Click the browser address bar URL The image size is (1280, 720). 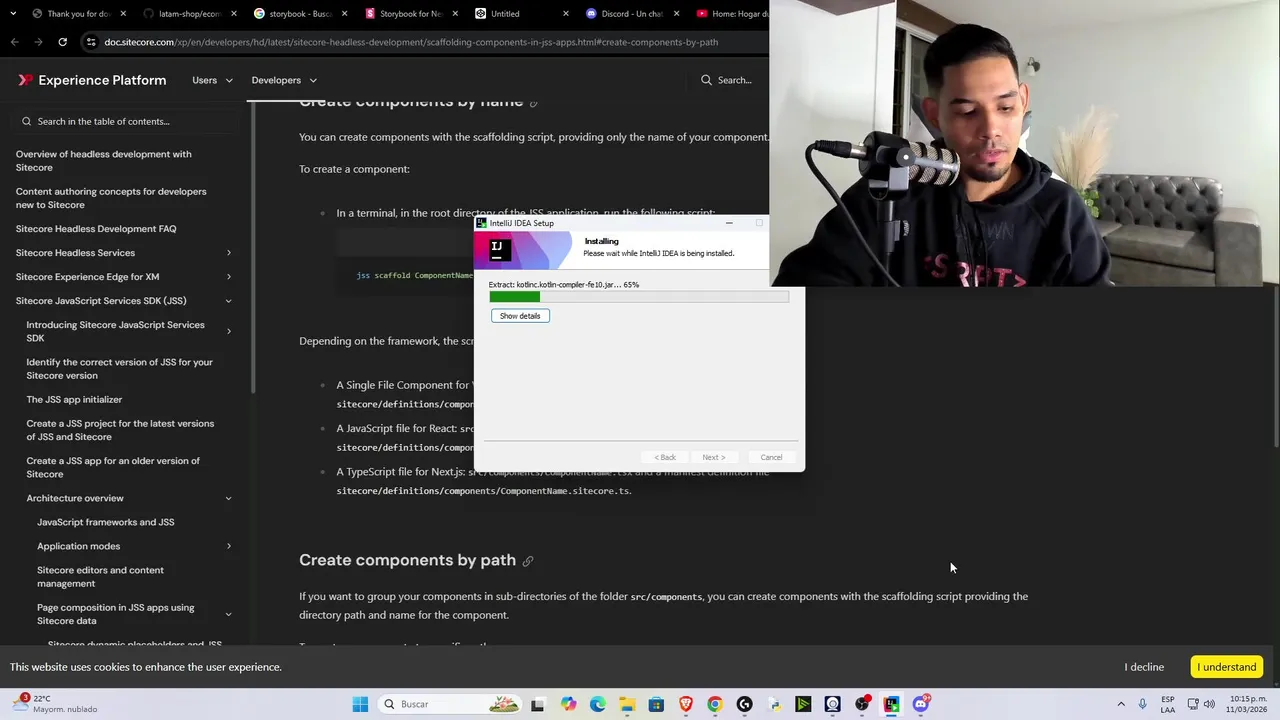[411, 42]
